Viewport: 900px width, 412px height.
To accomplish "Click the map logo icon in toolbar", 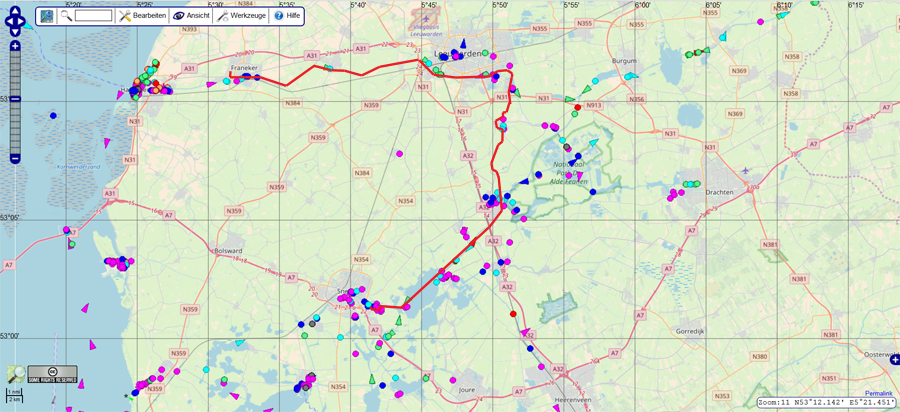I will (47, 16).
